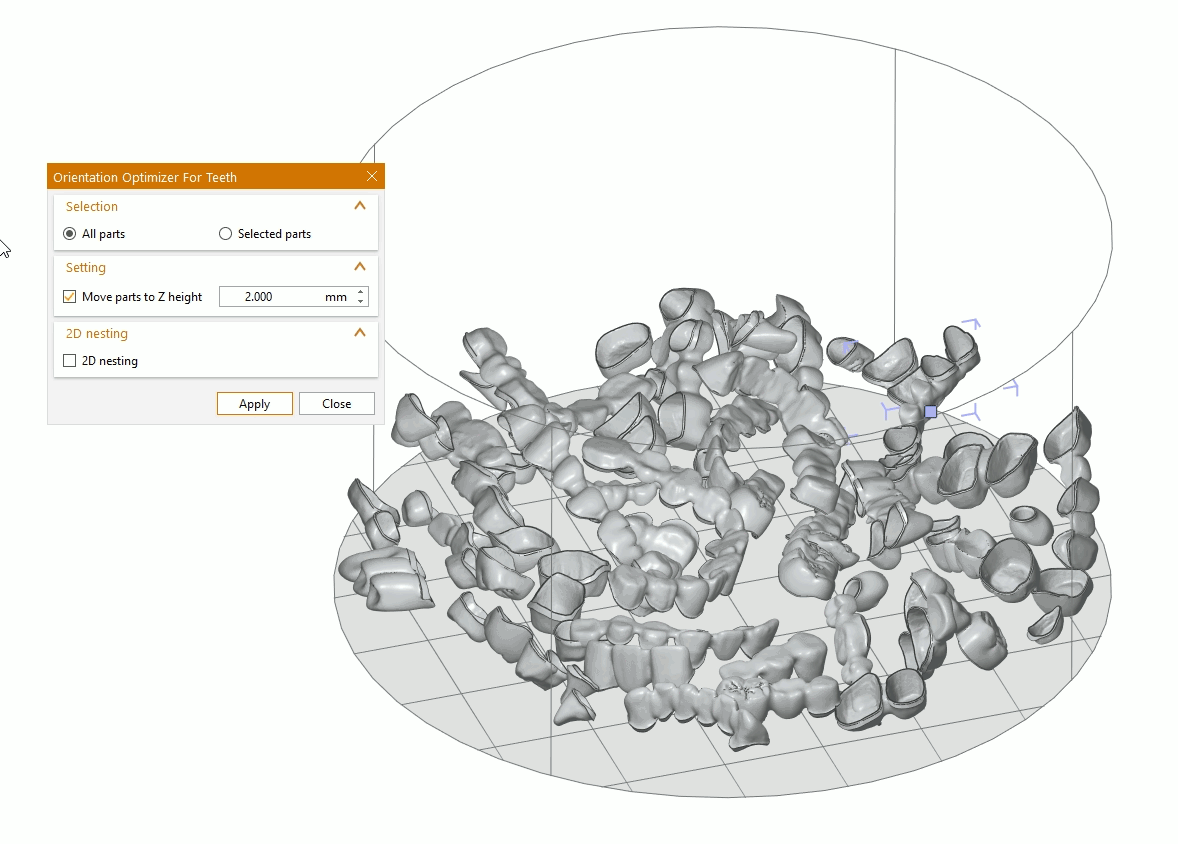Click the Orientation Optimizer For Teeth title bar
This screenshot has height=844, width=1178.
[x=200, y=177]
